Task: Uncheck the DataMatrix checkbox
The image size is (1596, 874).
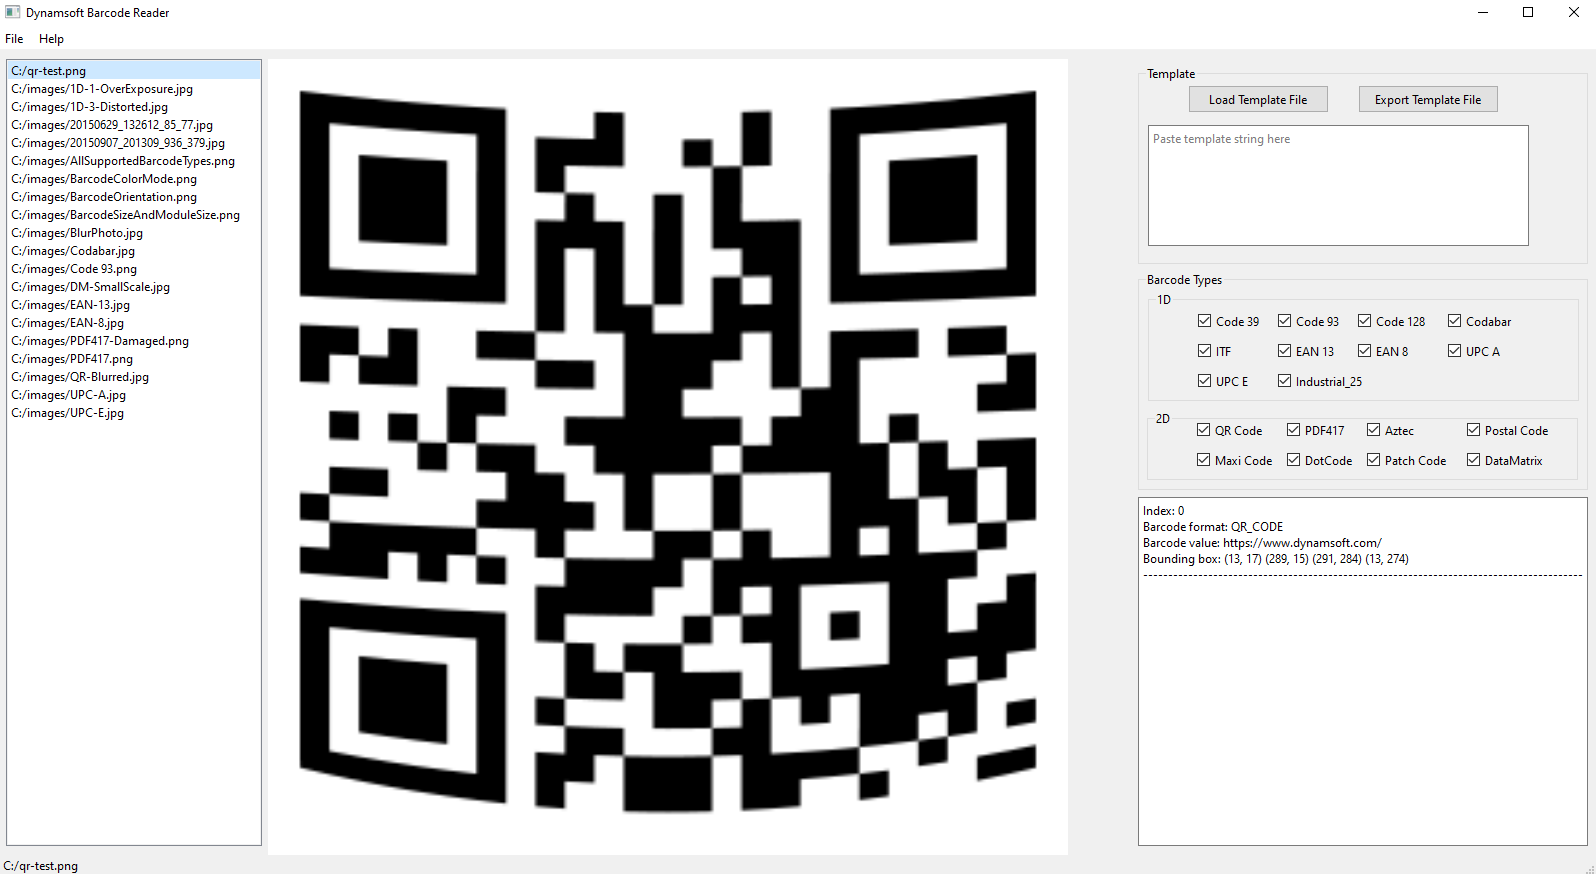Action: 1474,460
